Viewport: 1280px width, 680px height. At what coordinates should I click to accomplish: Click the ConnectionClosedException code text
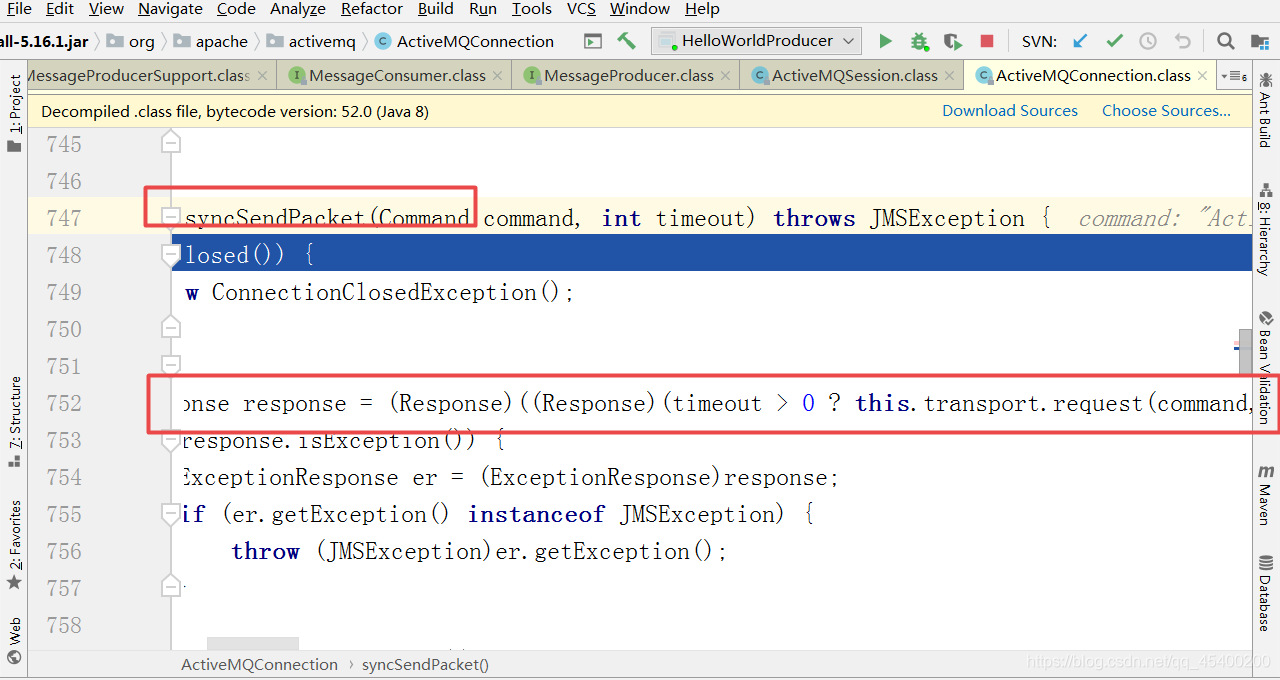click(374, 292)
